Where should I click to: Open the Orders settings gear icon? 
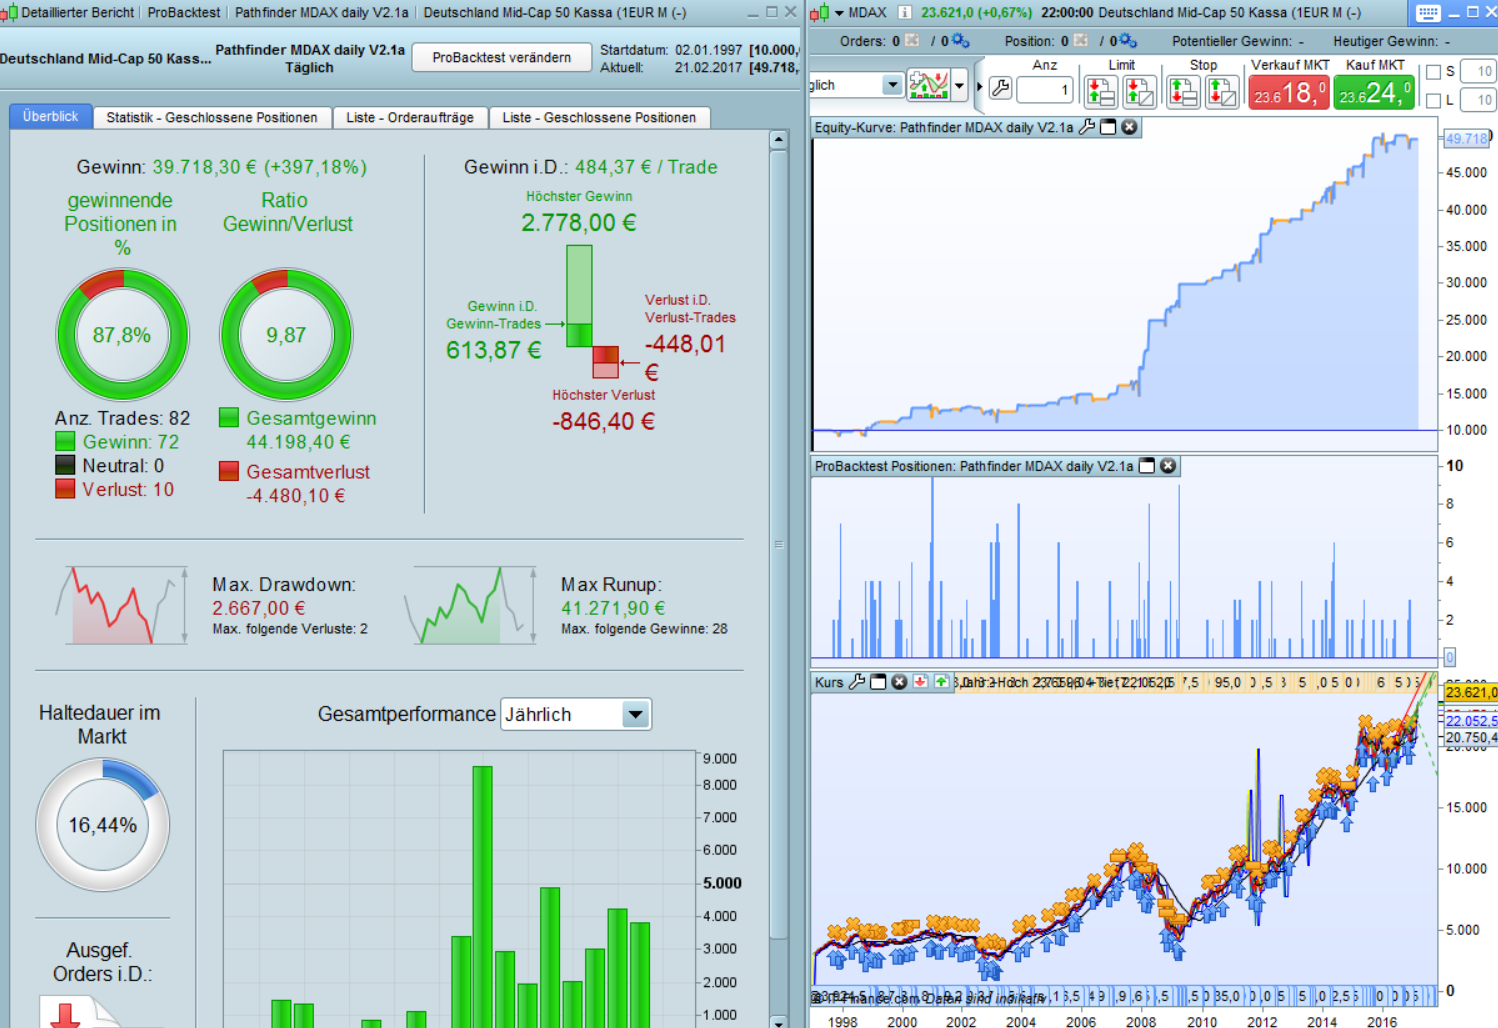tap(961, 41)
